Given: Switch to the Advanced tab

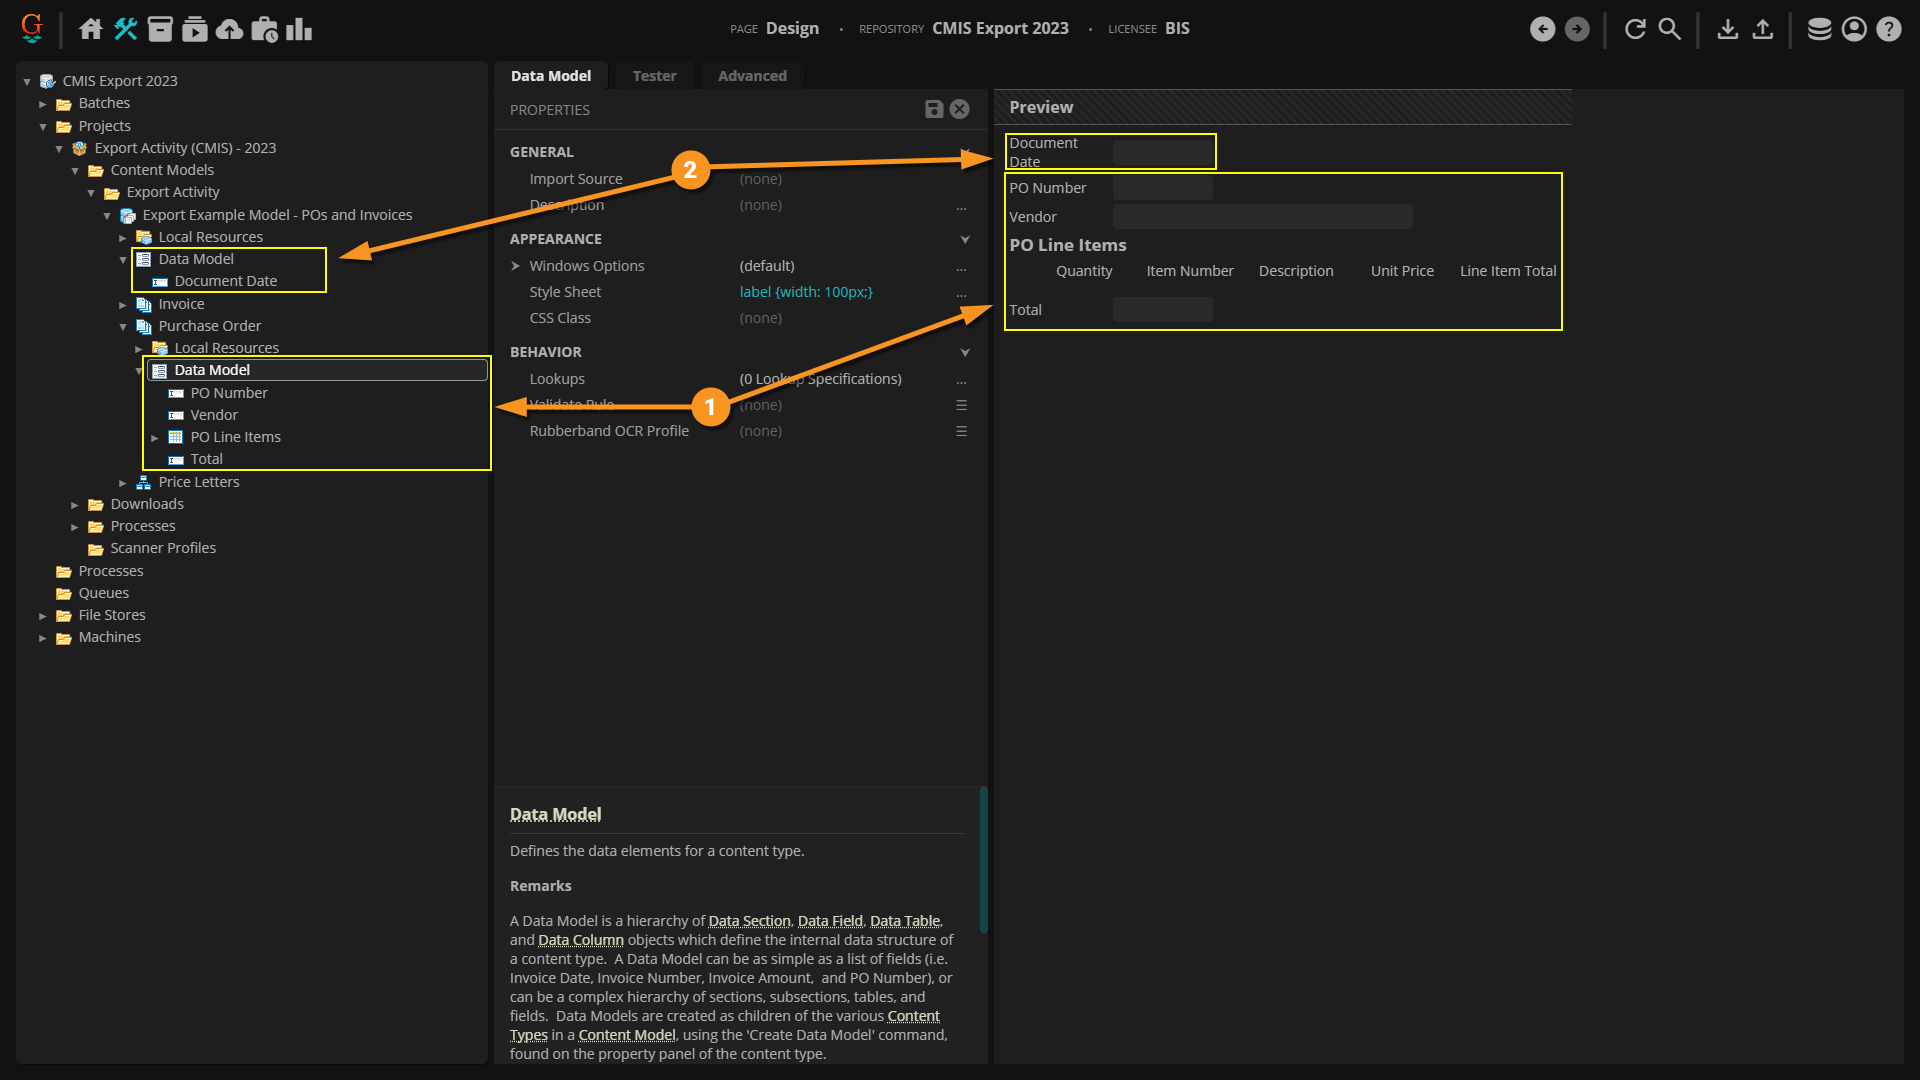Looking at the screenshot, I should point(752,76).
